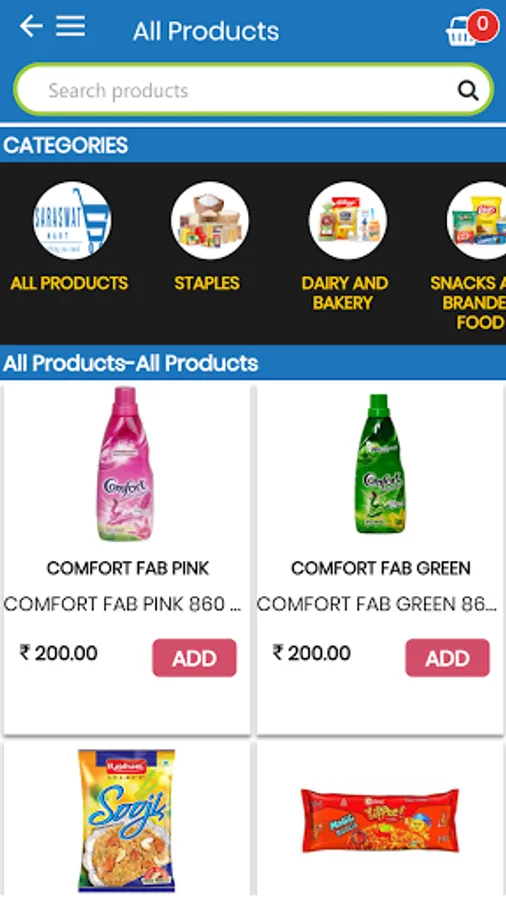Viewport: 506px width, 900px height.
Task: Tap the back arrow icon
Action: [x=30, y=26]
